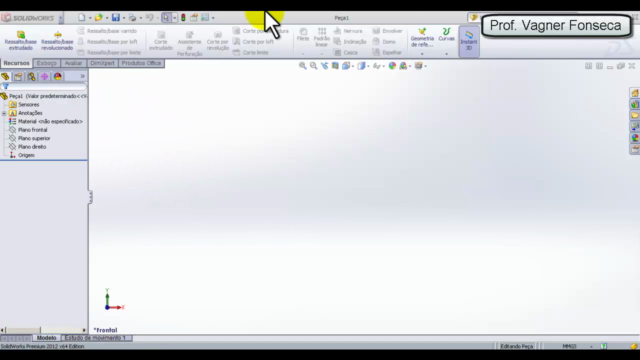
Task: Click Padrão linear tool
Action: [322, 38]
